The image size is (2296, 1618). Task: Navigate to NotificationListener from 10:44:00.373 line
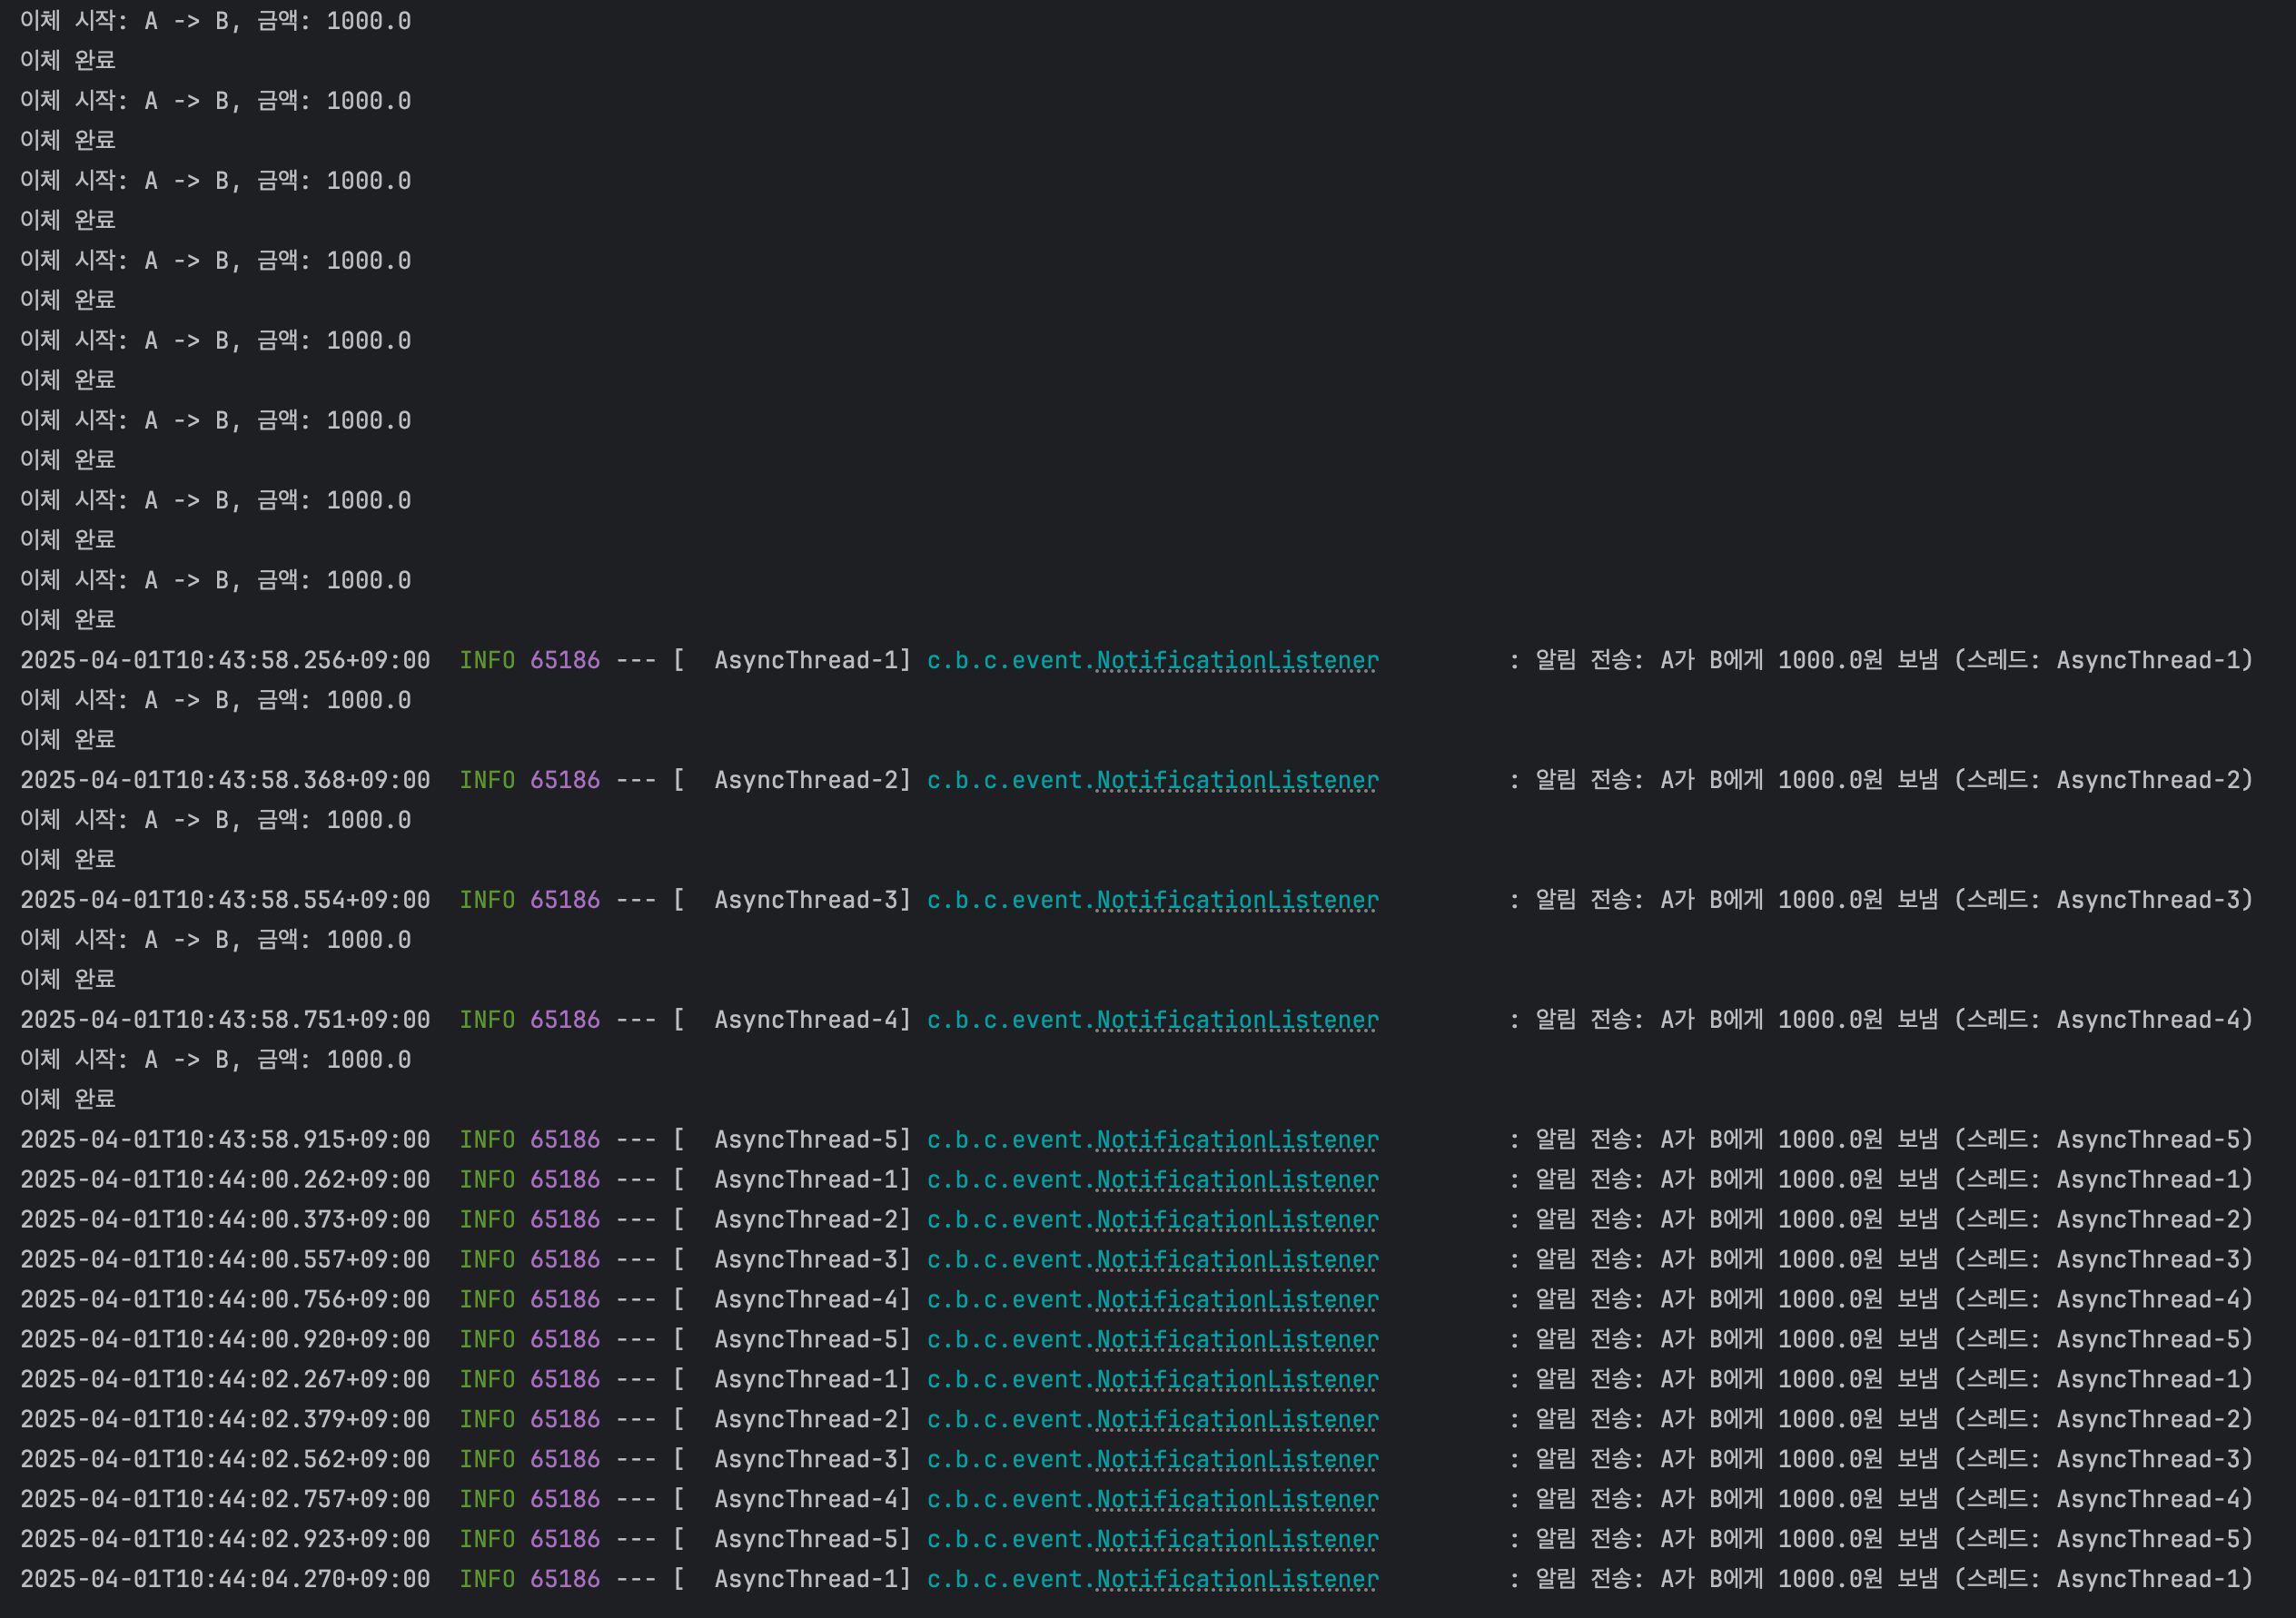(x=1237, y=1221)
